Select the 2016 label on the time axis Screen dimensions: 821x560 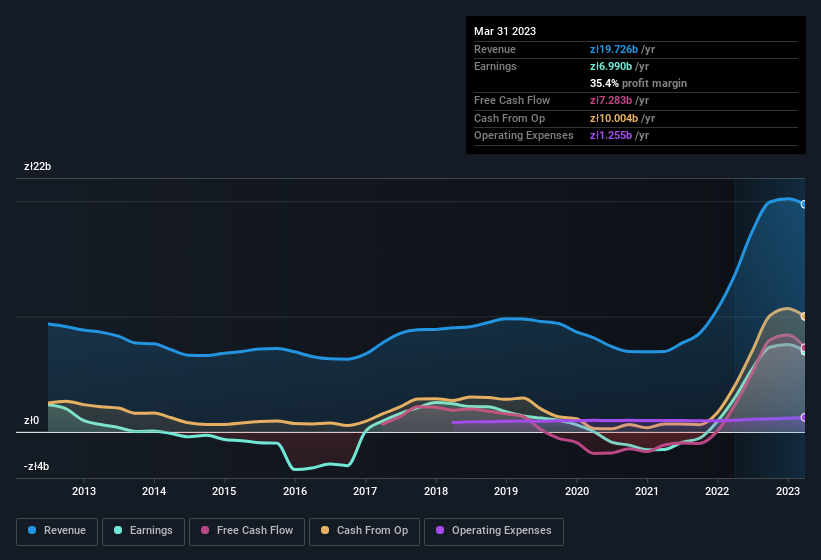pyautogui.click(x=295, y=491)
